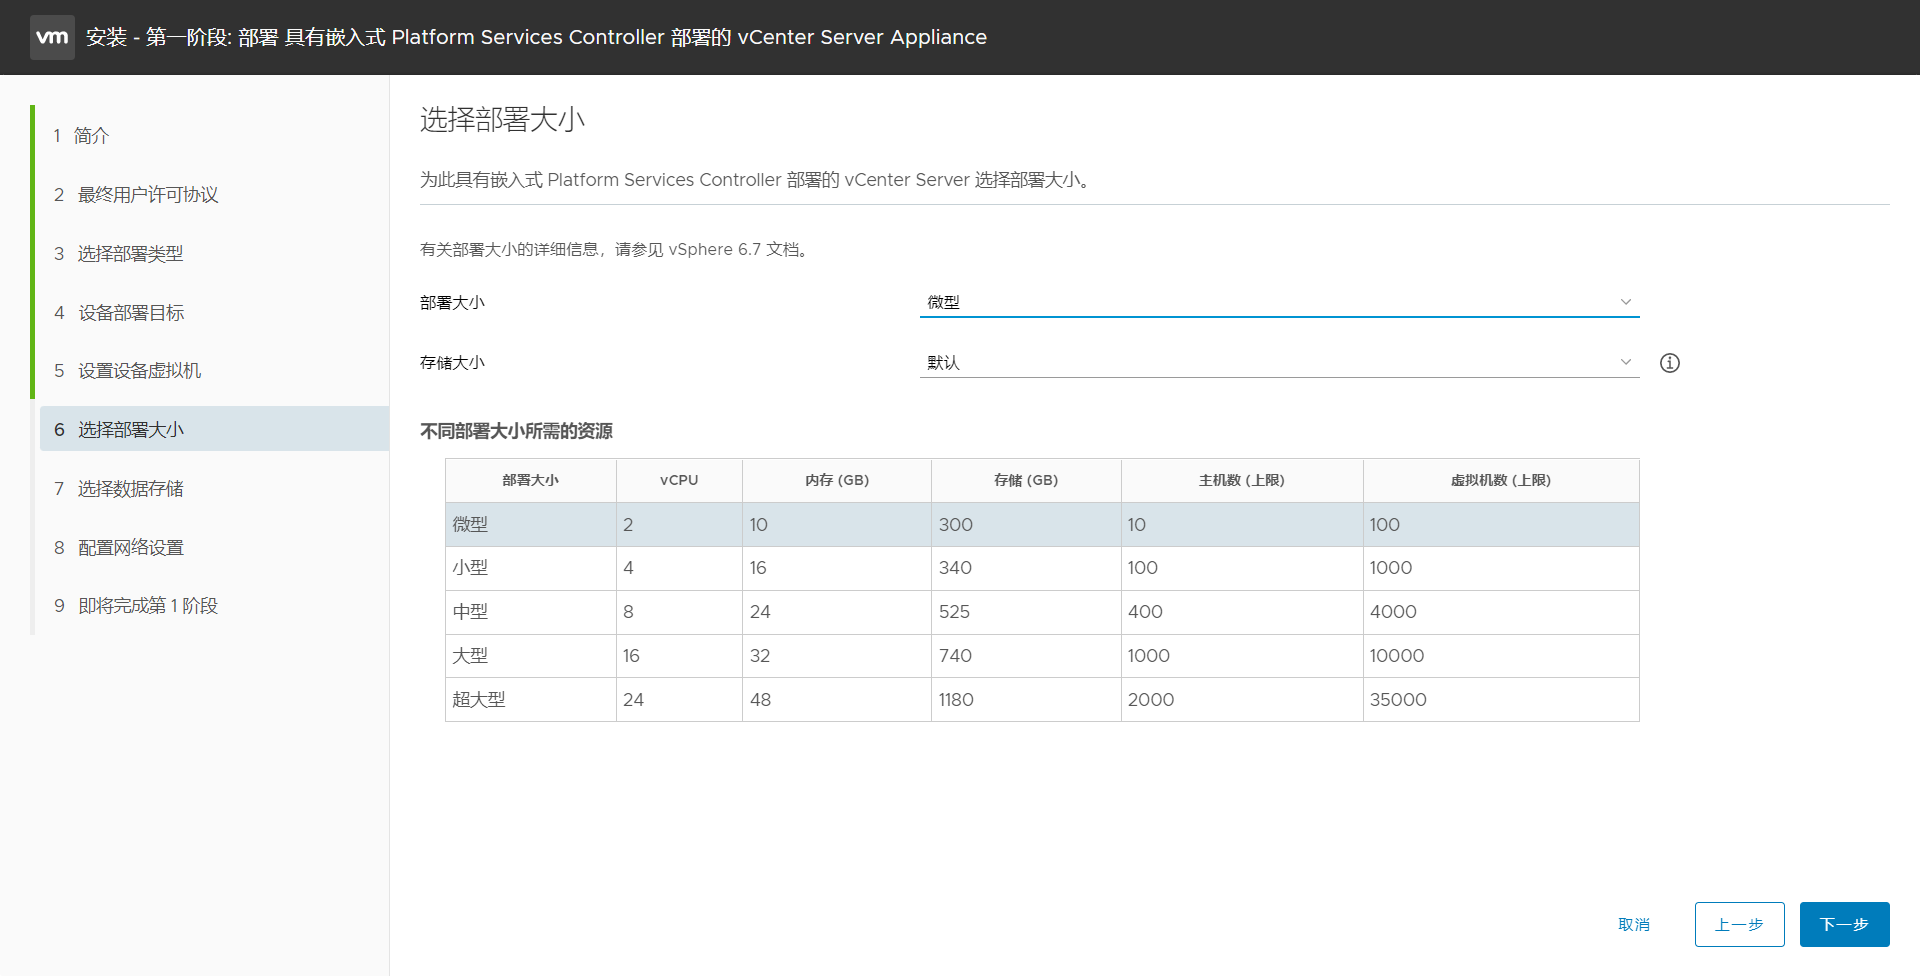Click the 选择部署大小 page heading
The height and width of the screenshot is (976, 1920).
(x=502, y=120)
